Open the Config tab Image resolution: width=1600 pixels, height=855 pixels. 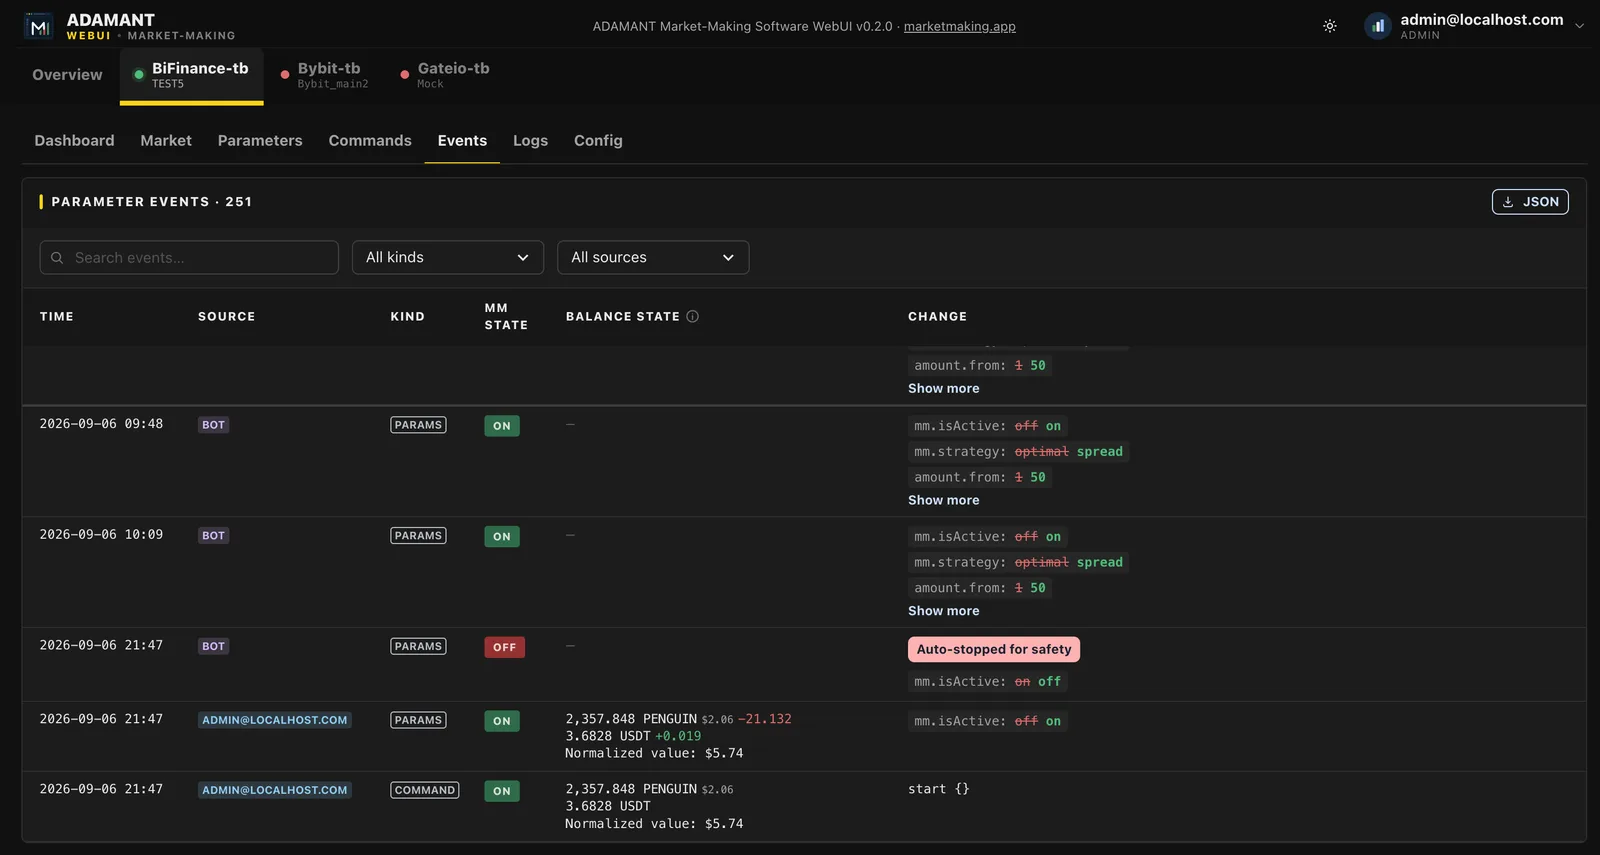pos(598,141)
